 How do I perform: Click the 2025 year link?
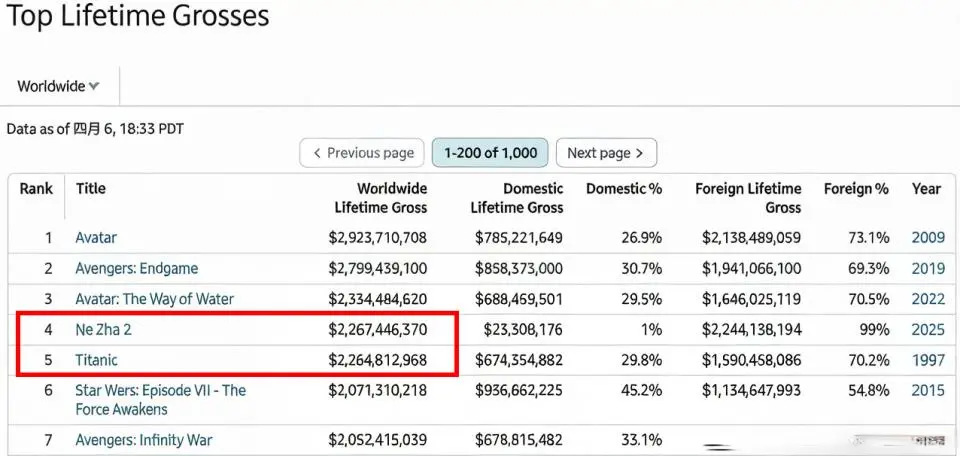click(x=927, y=329)
